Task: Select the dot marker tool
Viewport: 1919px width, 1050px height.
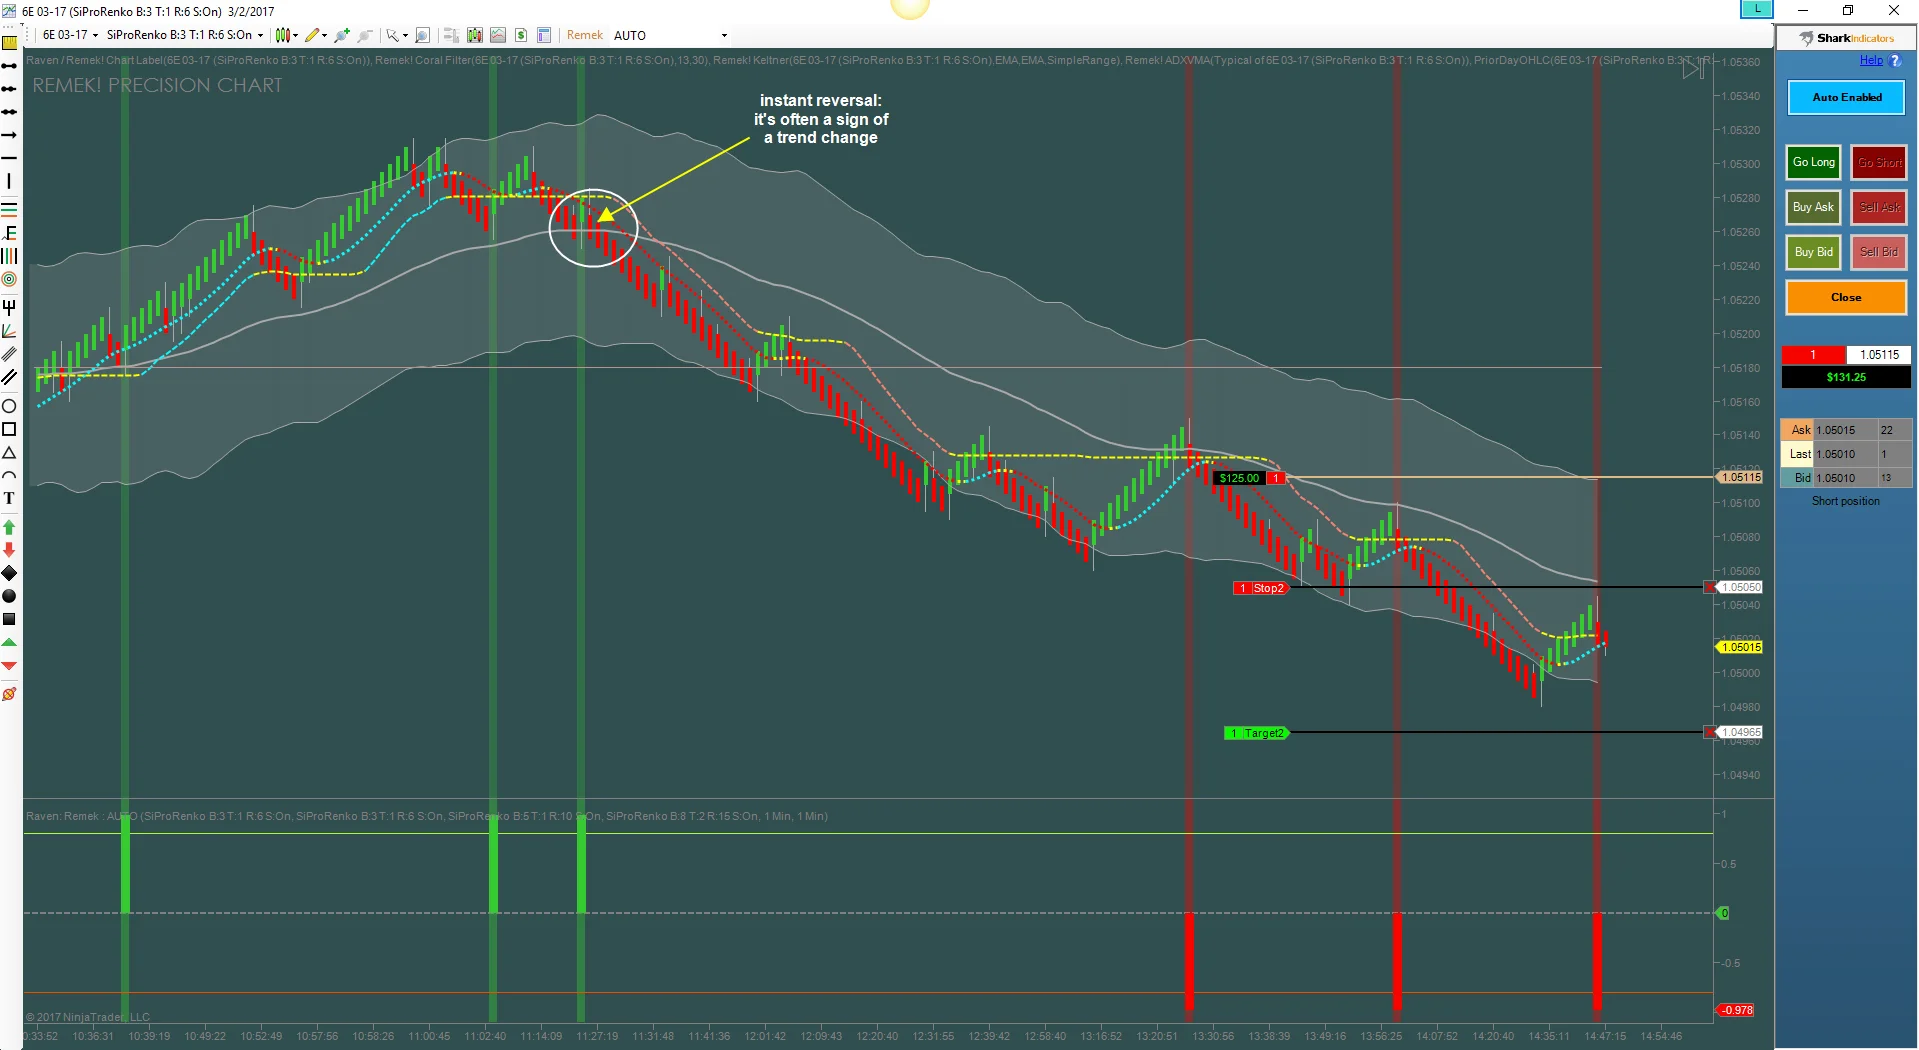Action: [9, 596]
